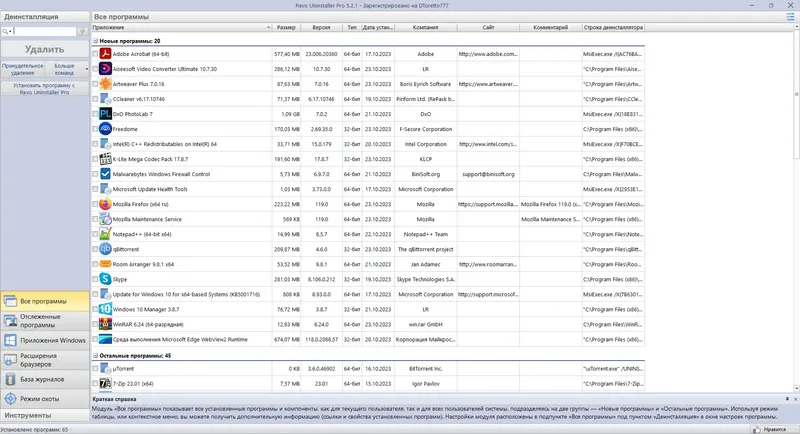Image resolution: width=800 pixels, height=434 pixels.
Task: Collapse the Остальные программы group
Action: point(95,355)
